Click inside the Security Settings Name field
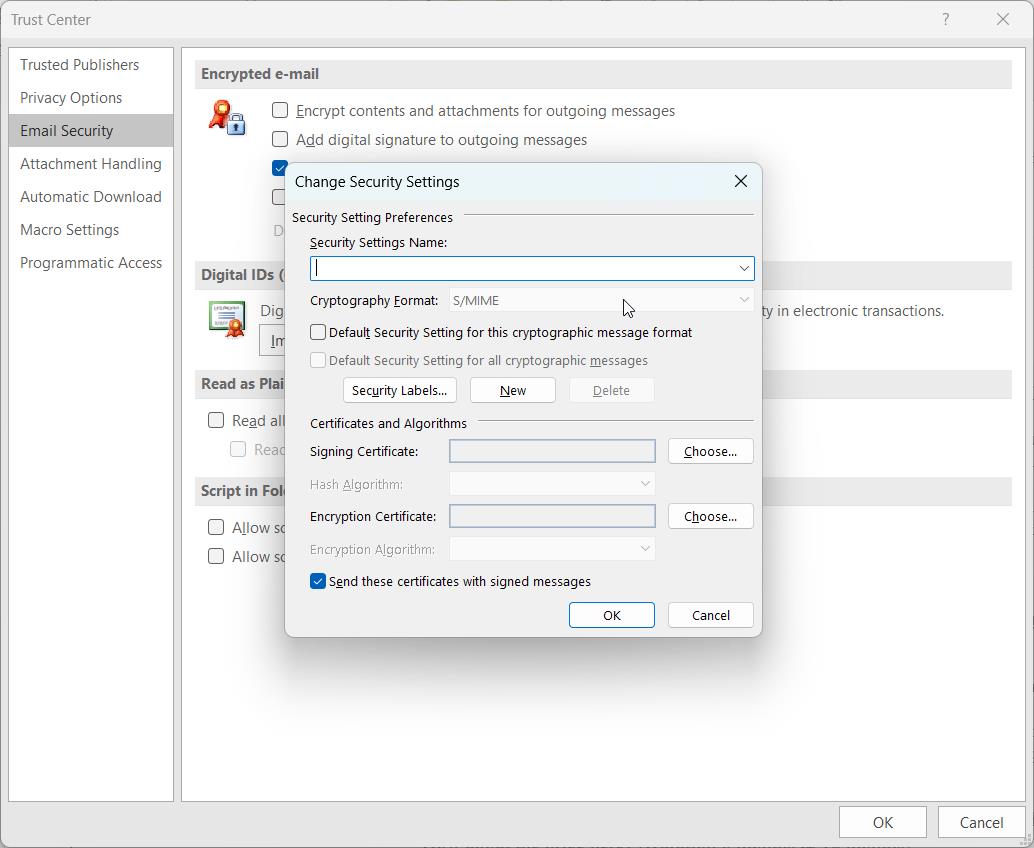 pos(520,267)
